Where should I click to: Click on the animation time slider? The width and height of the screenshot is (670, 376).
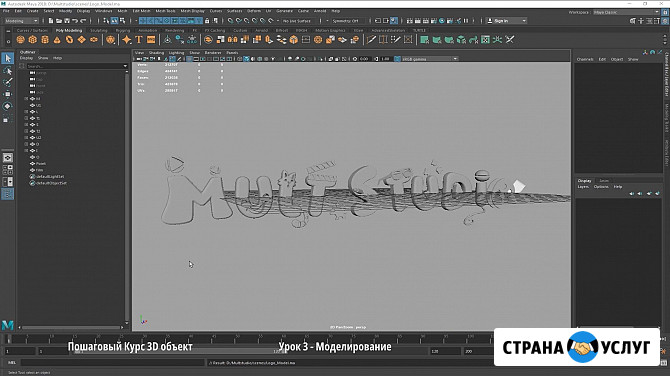[248, 338]
